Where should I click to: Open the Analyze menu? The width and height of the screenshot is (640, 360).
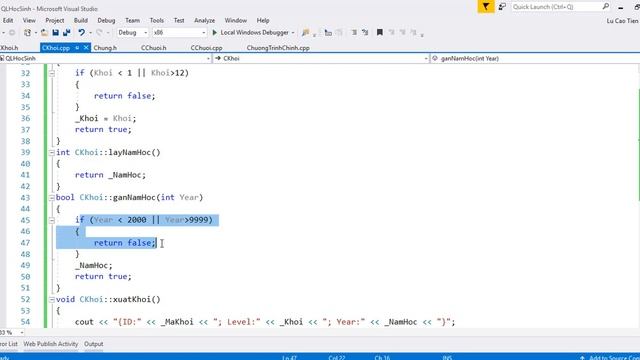pos(204,20)
